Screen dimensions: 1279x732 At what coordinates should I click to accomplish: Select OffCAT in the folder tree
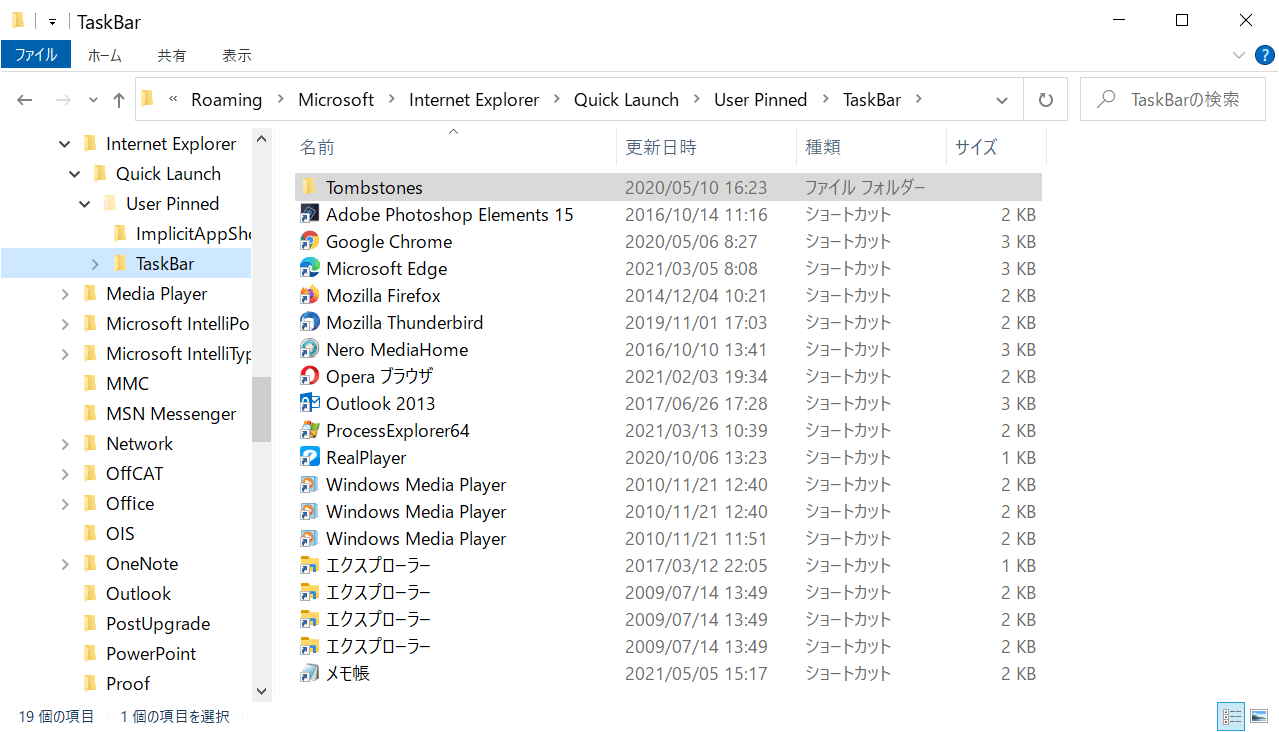[135, 474]
